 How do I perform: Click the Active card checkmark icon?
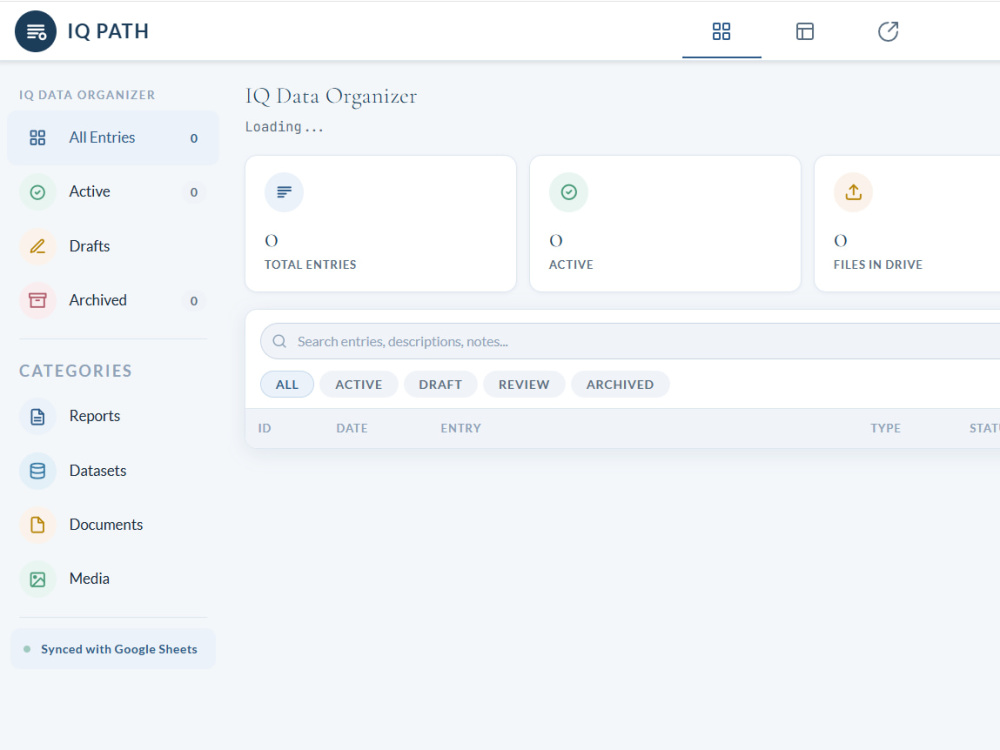(568, 192)
